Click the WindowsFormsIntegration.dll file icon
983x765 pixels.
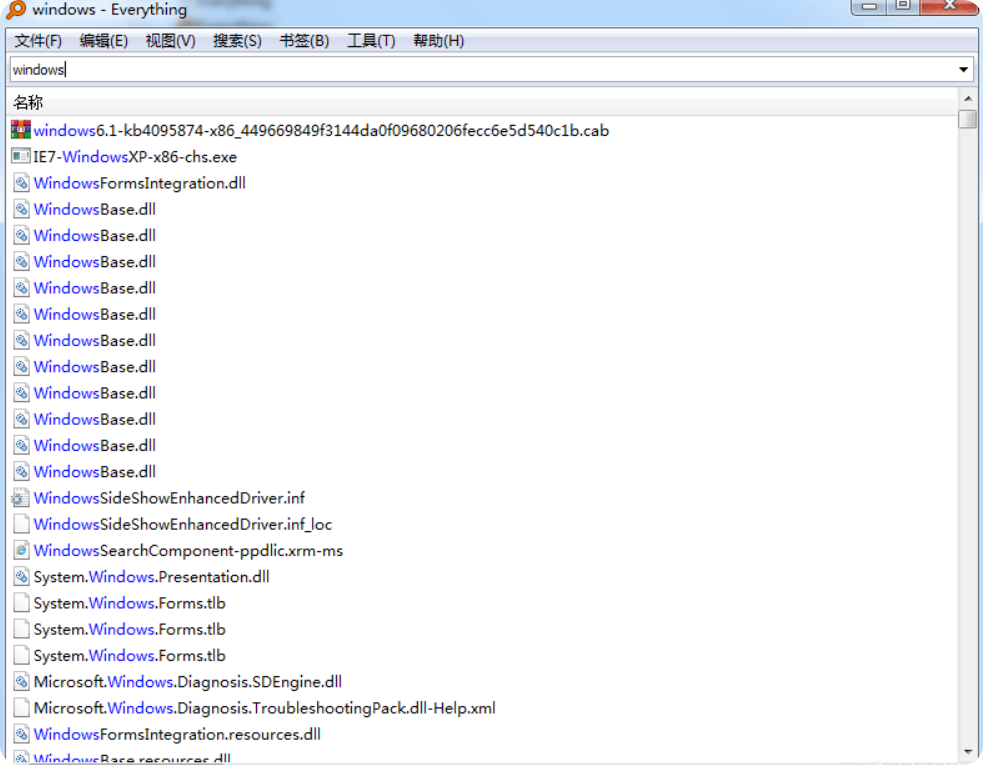(x=21, y=183)
